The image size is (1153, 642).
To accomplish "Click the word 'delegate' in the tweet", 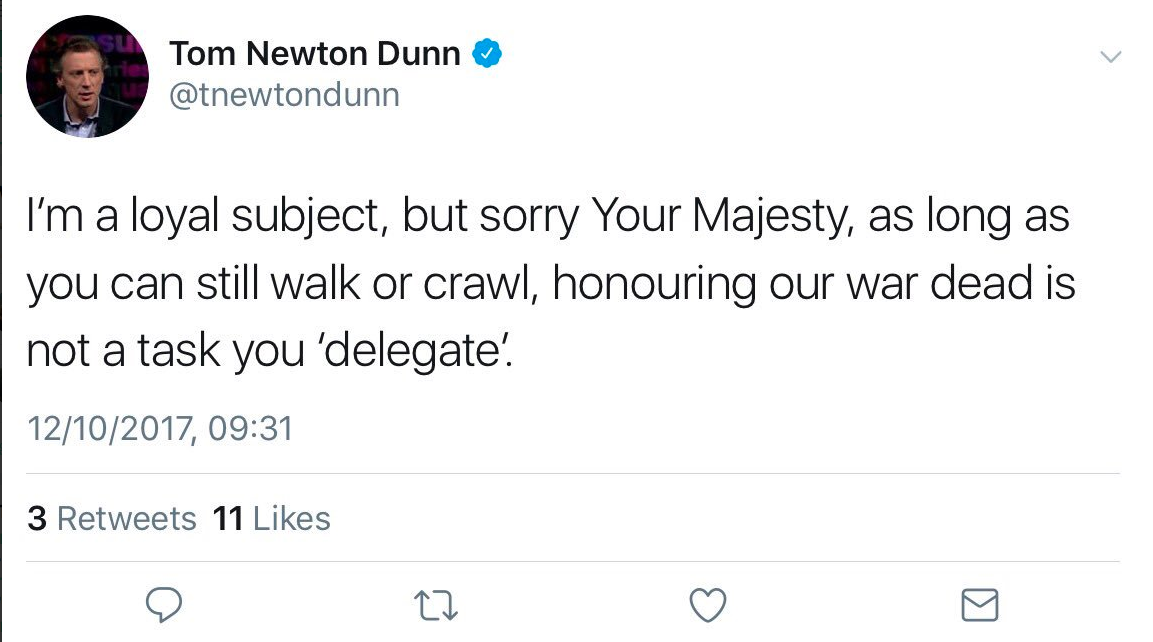I will pos(414,352).
